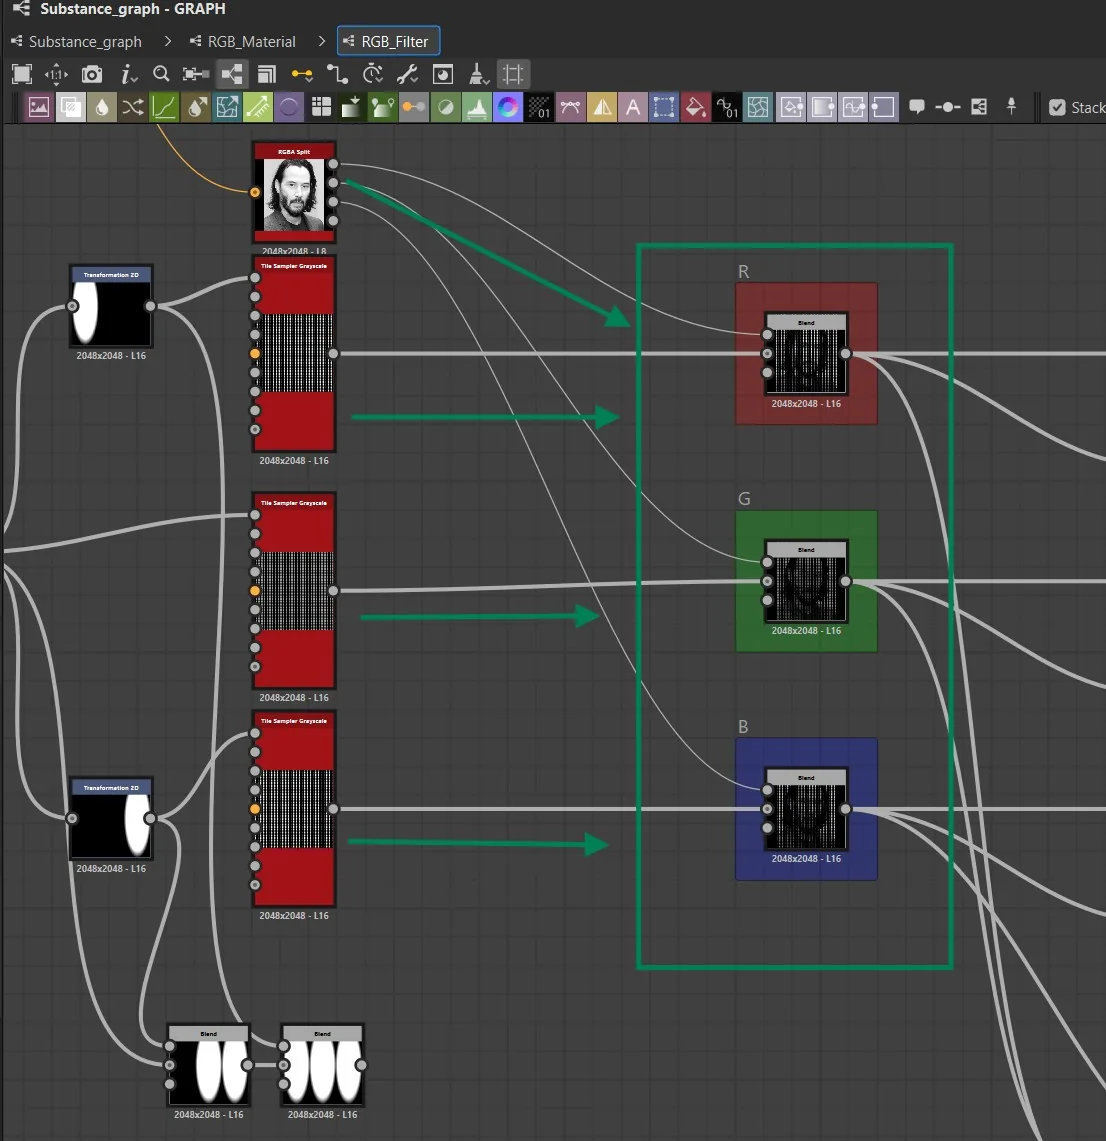The height and width of the screenshot is (1141, 1106).
Task: Select the top Tile Sampler Grayscale node
Action: [294, 354]
